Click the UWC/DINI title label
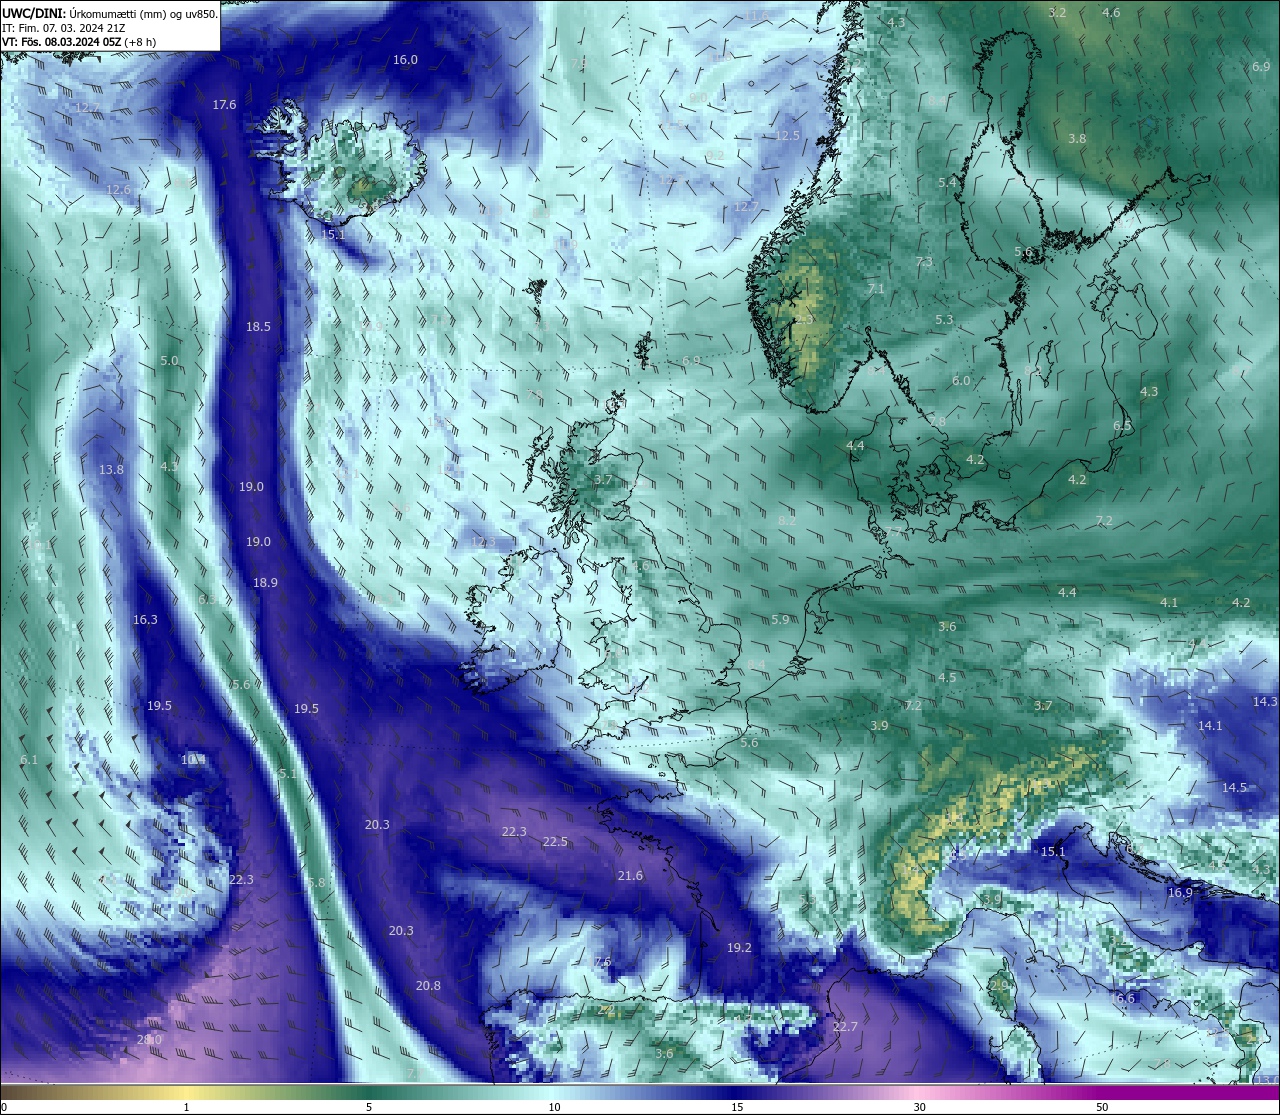Screen dimensions: 1280x1115 [32, 14]
